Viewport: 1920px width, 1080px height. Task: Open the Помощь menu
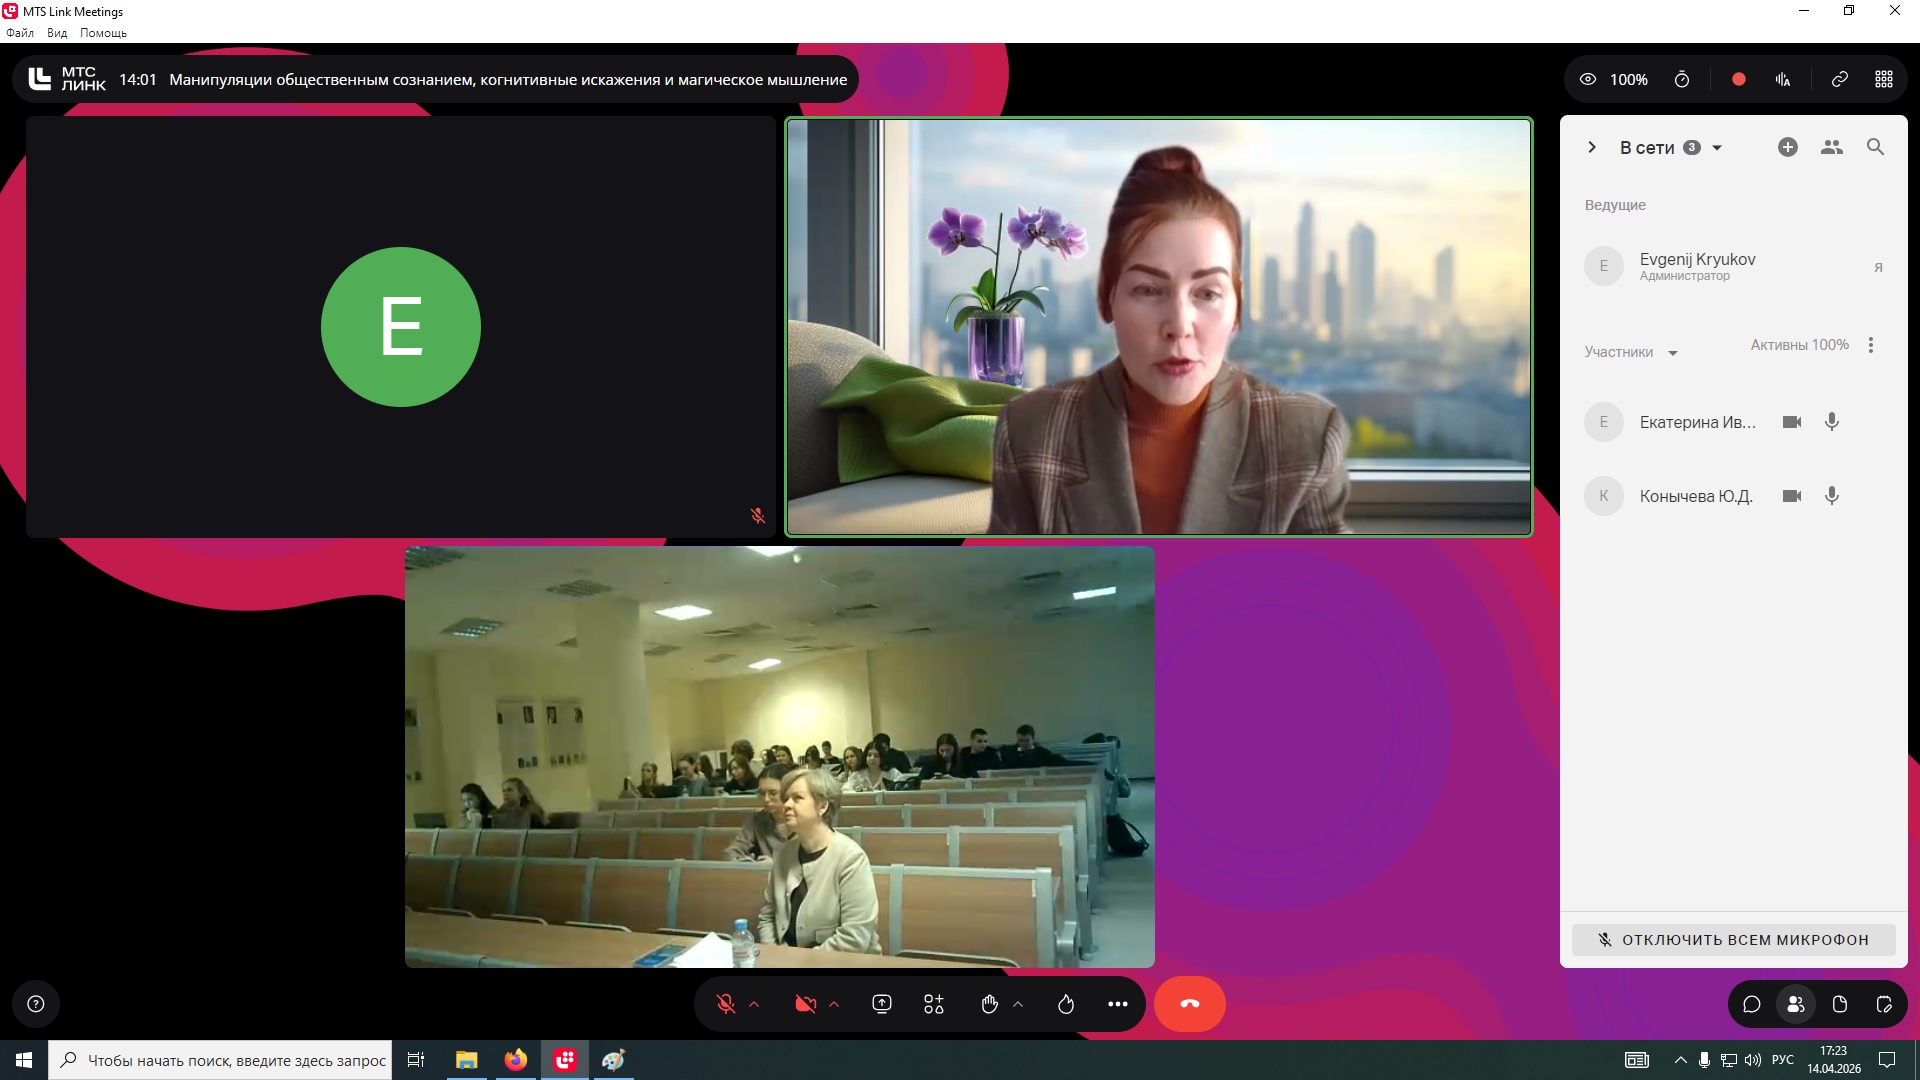click(103, 33)
